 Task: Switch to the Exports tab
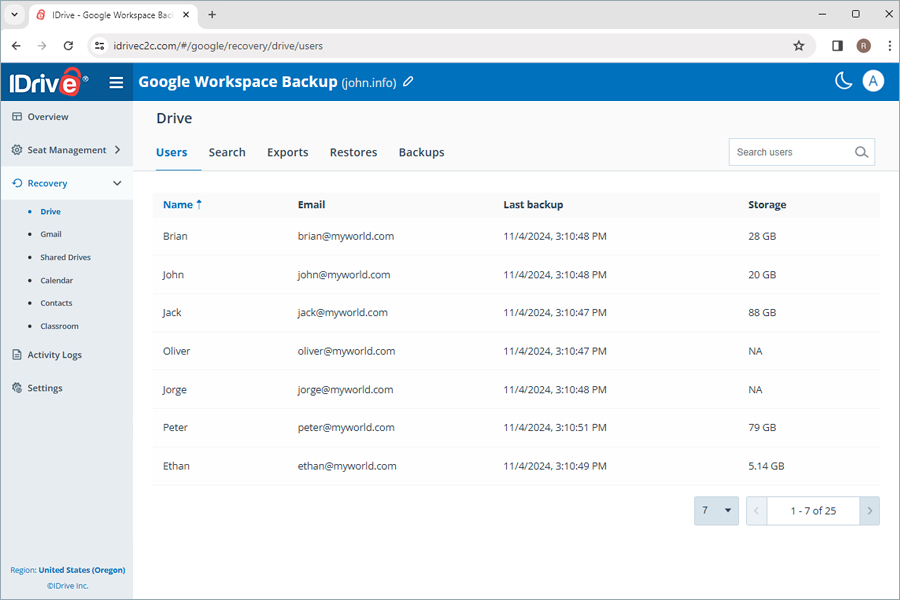[x=288, y=152]
